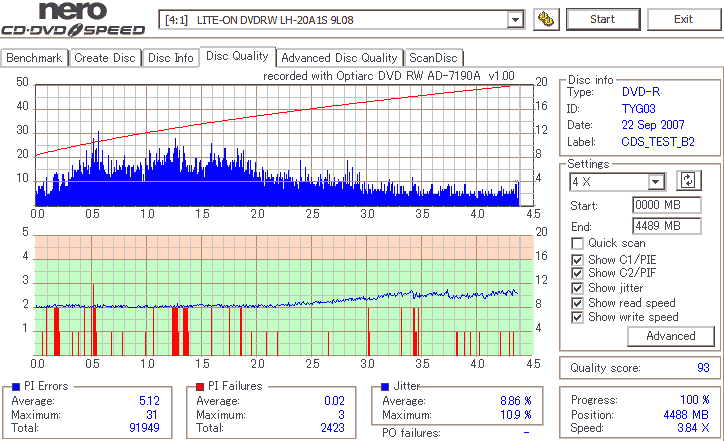The image size is (724, 441).
Task: Click the disc type value DVD-R
Action: [x=641, y=92]
